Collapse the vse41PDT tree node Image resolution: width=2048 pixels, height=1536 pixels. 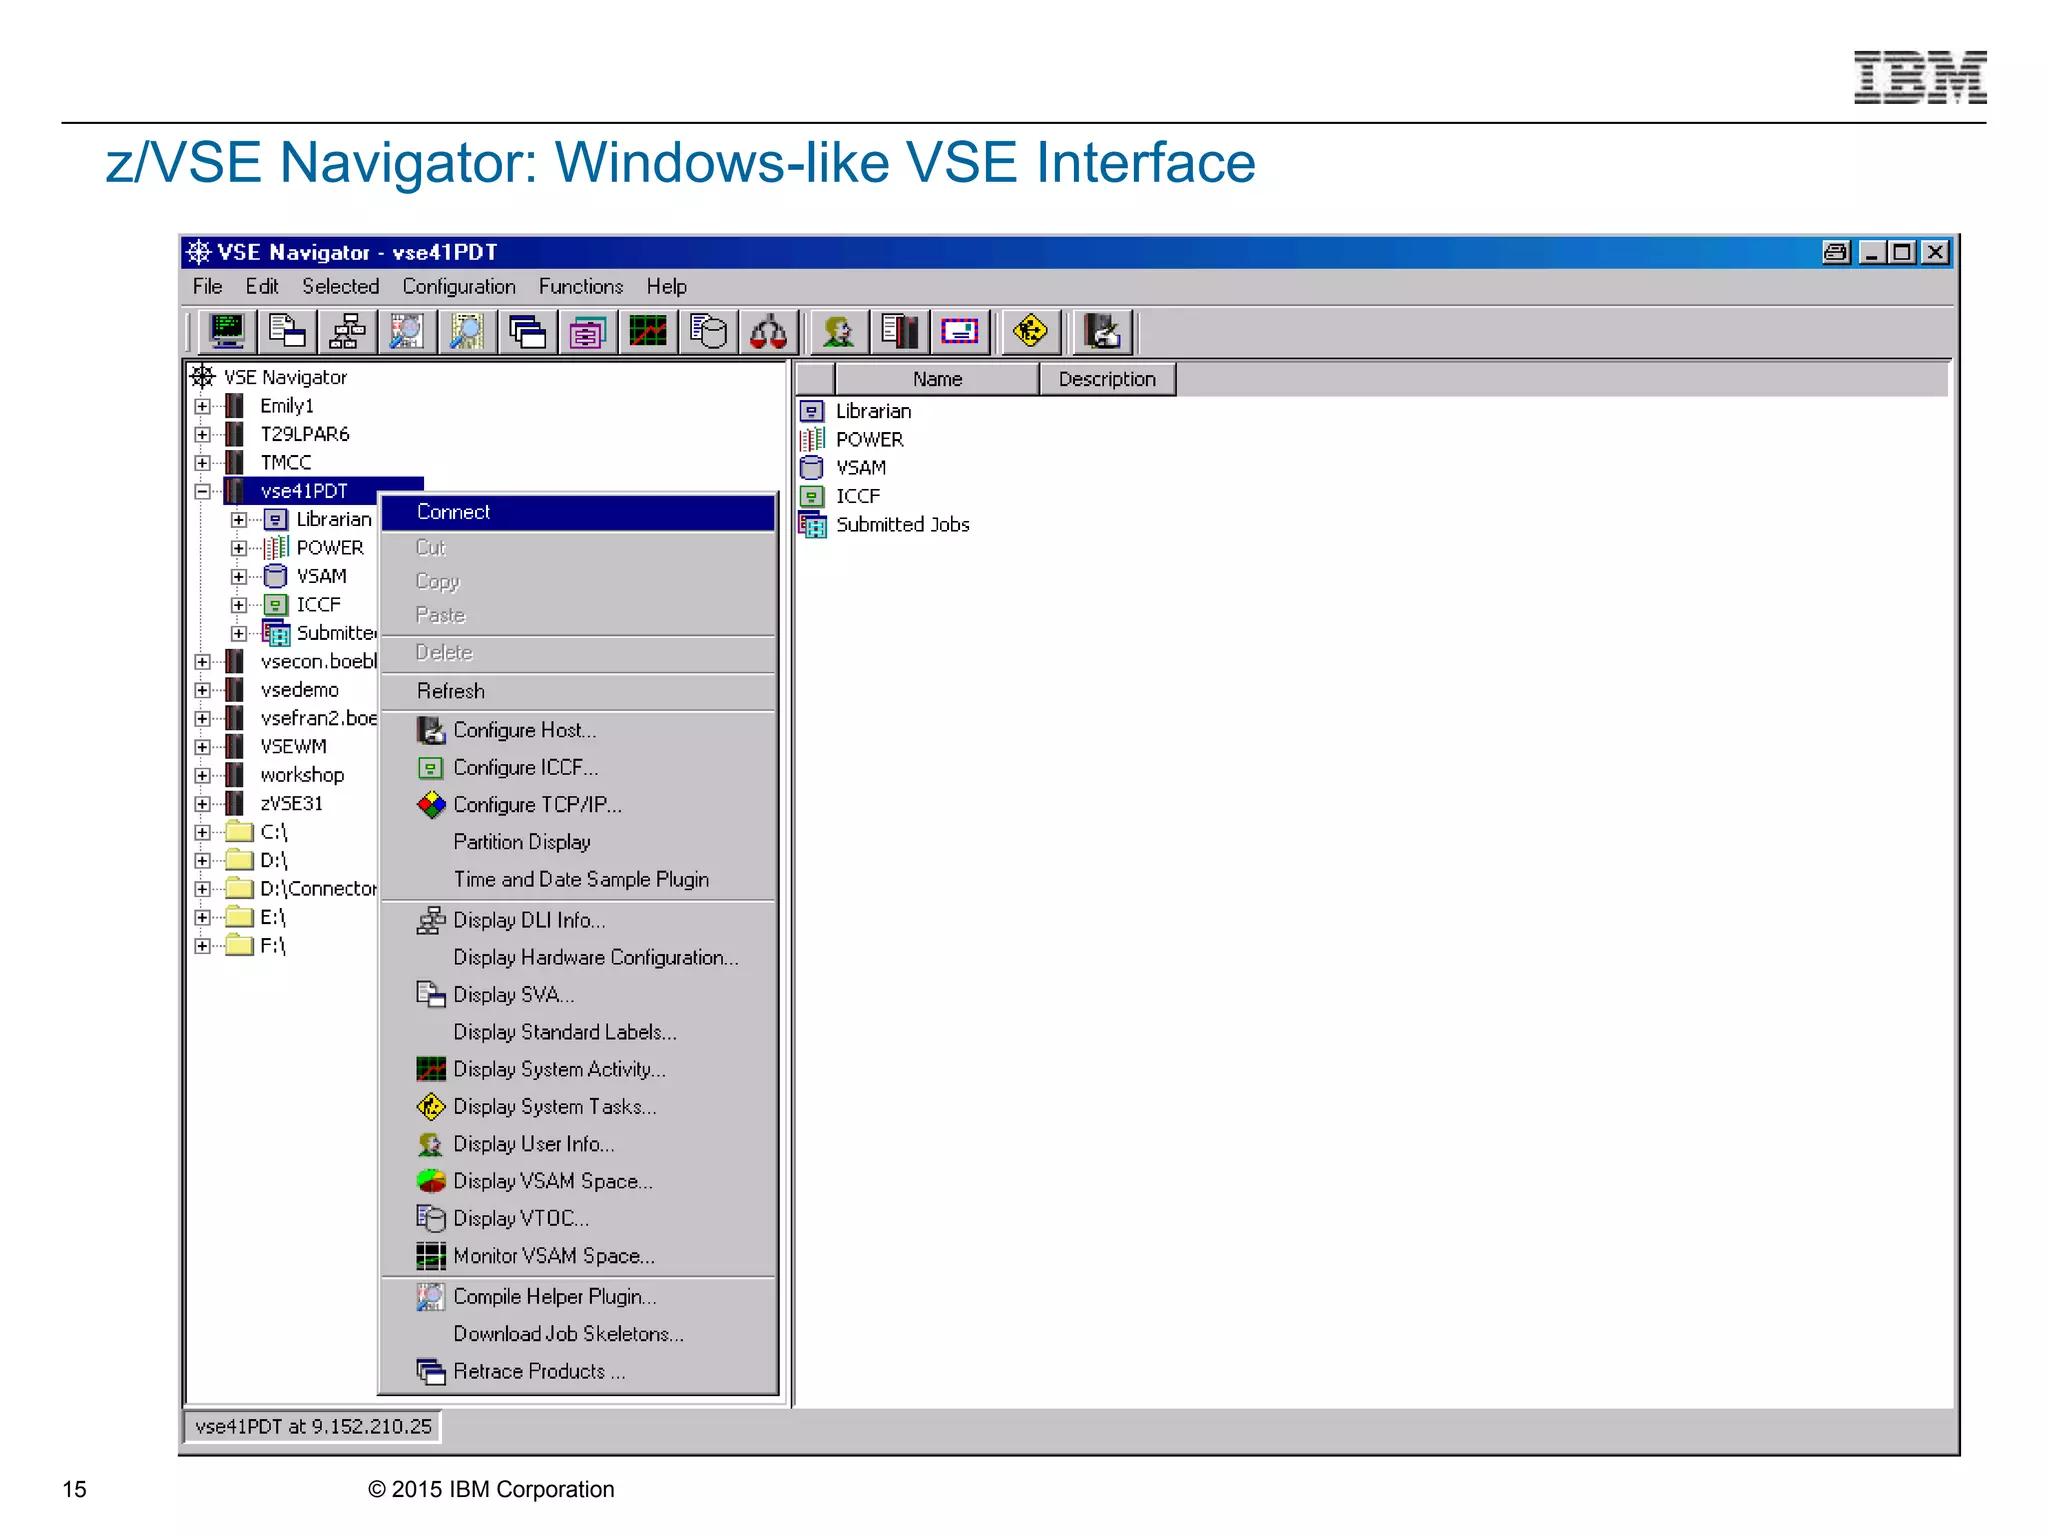(203, 491)
